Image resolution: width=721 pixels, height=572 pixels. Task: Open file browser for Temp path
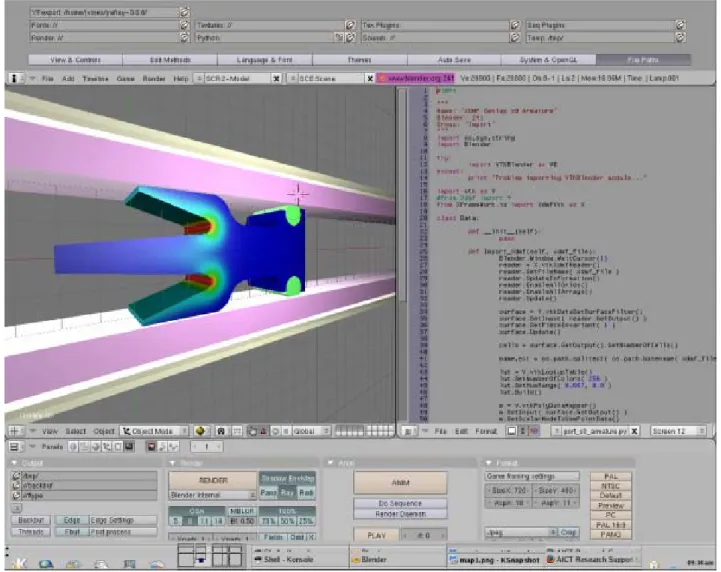coord(681,38)
